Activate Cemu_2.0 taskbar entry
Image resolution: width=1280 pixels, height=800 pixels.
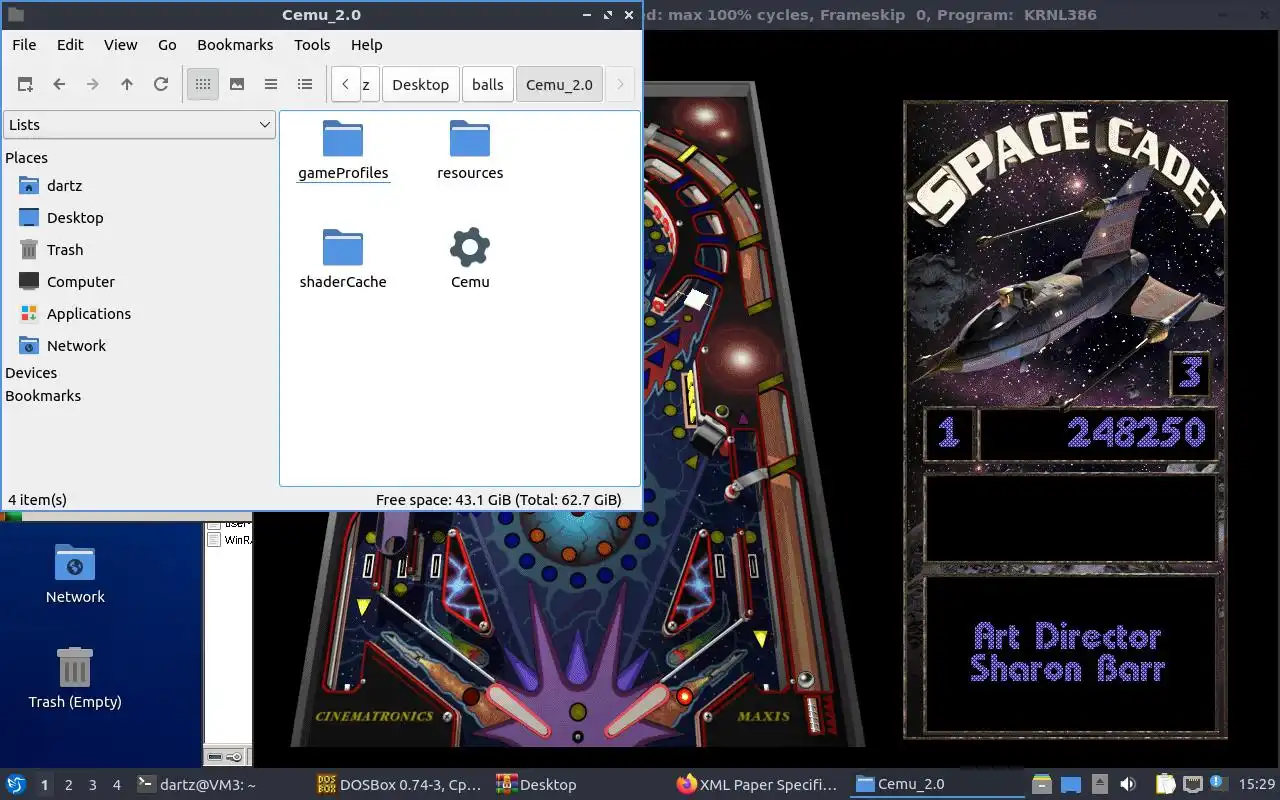(x=938, y=785)
